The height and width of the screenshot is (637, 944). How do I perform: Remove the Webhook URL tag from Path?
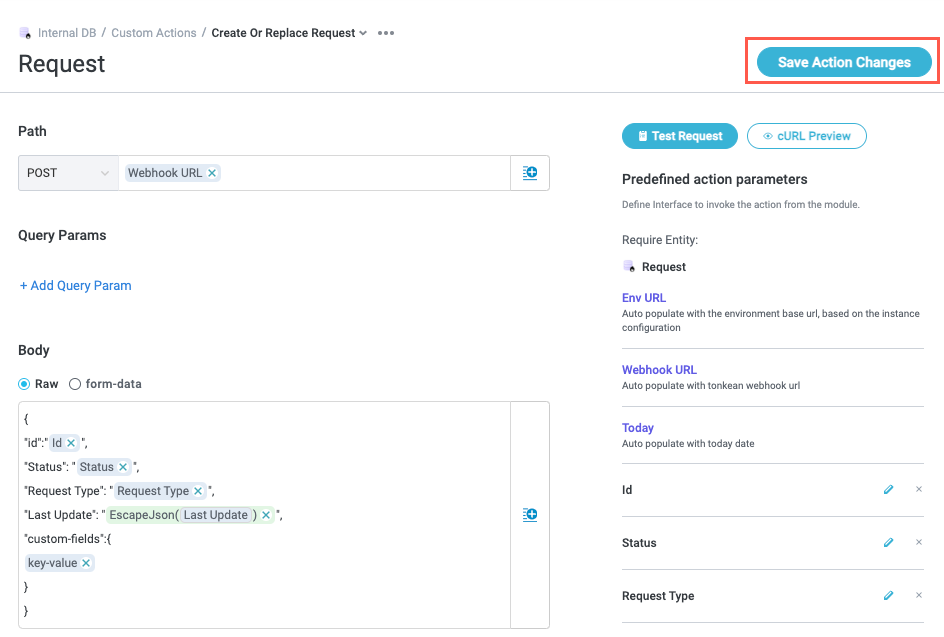[213, 173]
